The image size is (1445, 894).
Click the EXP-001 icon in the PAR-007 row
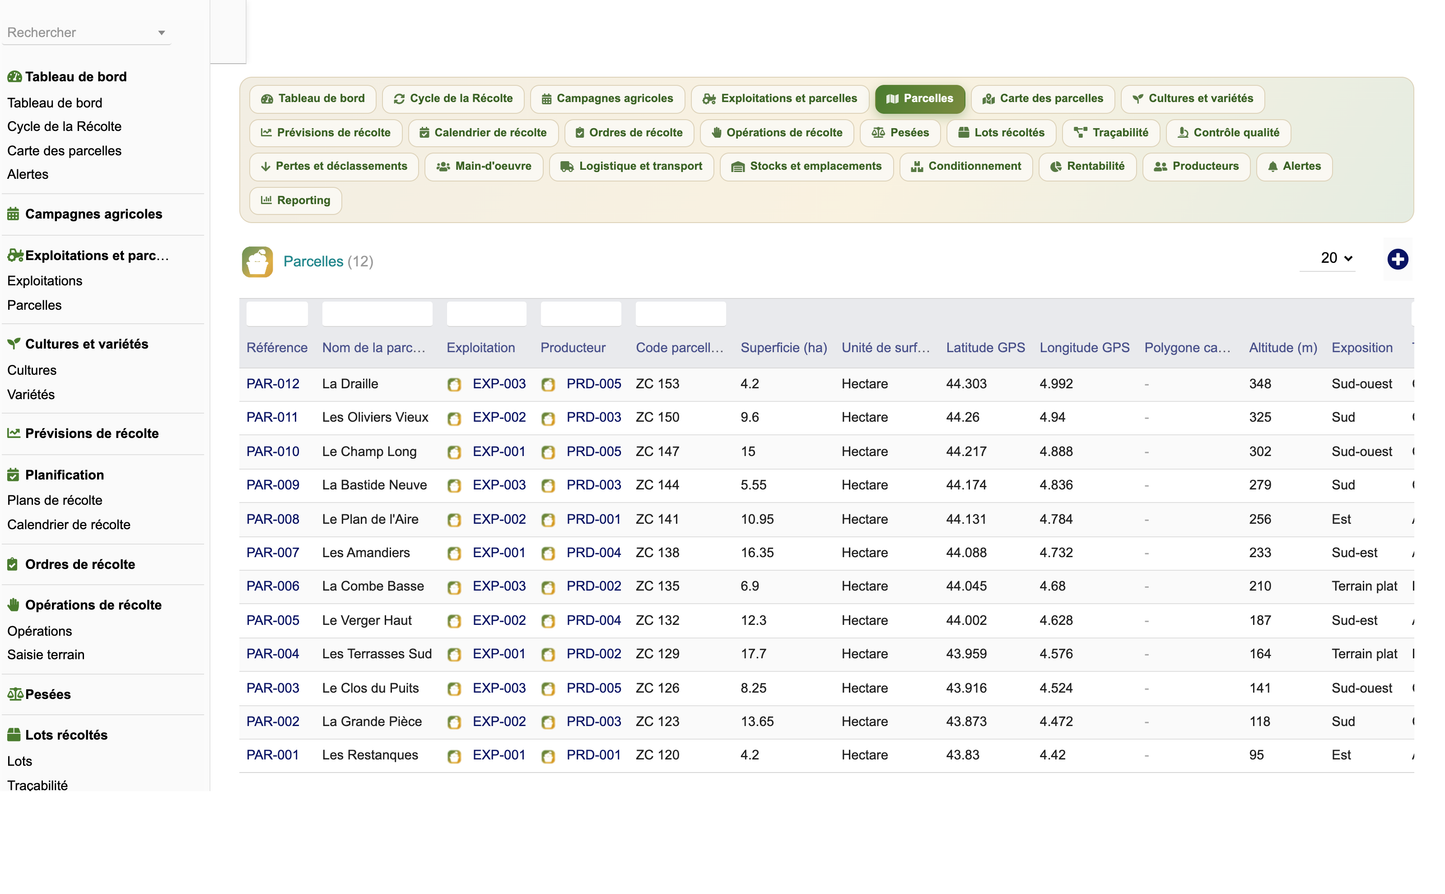(x=454, y=554)
